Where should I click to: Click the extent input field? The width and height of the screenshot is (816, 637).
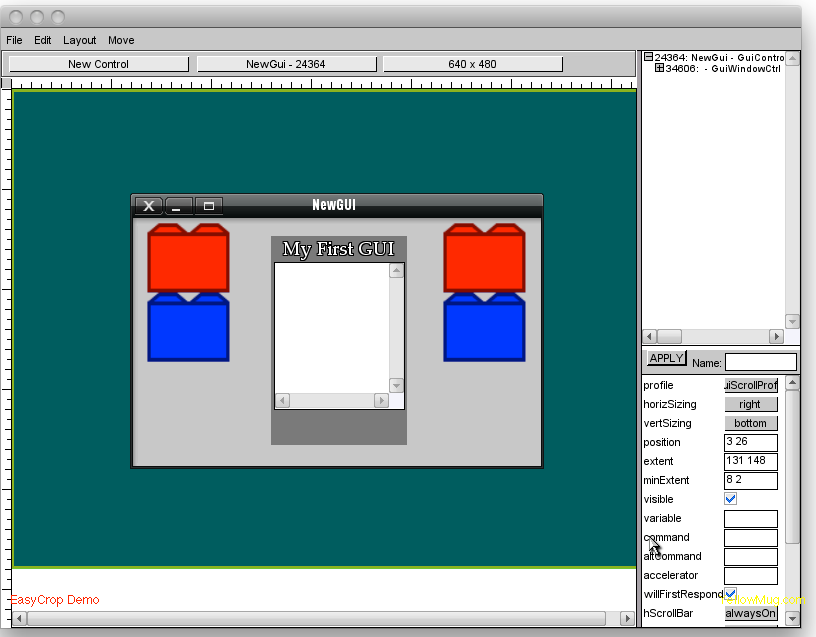click(750, 462)
